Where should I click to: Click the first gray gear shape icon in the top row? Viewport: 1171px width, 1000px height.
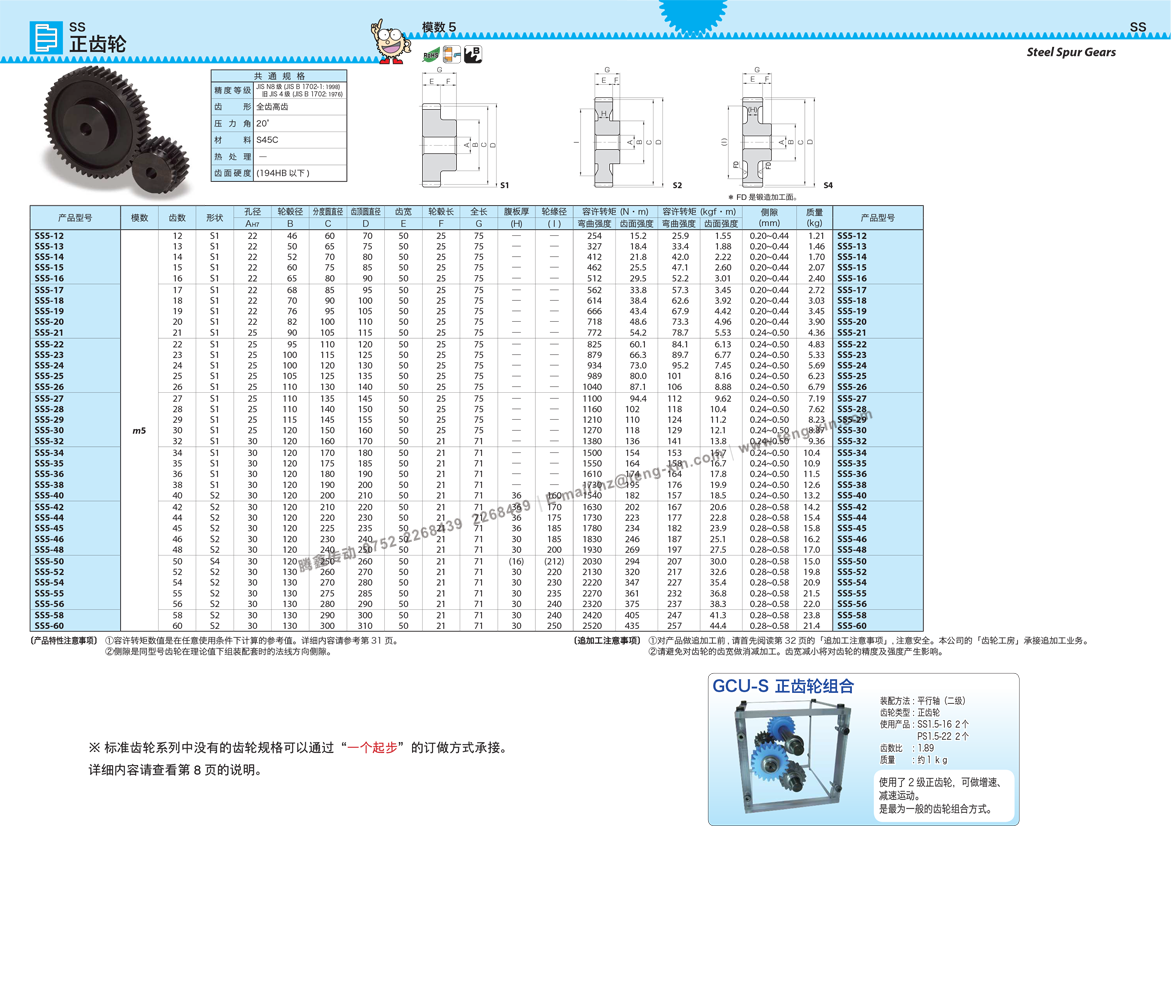[439, 123]
